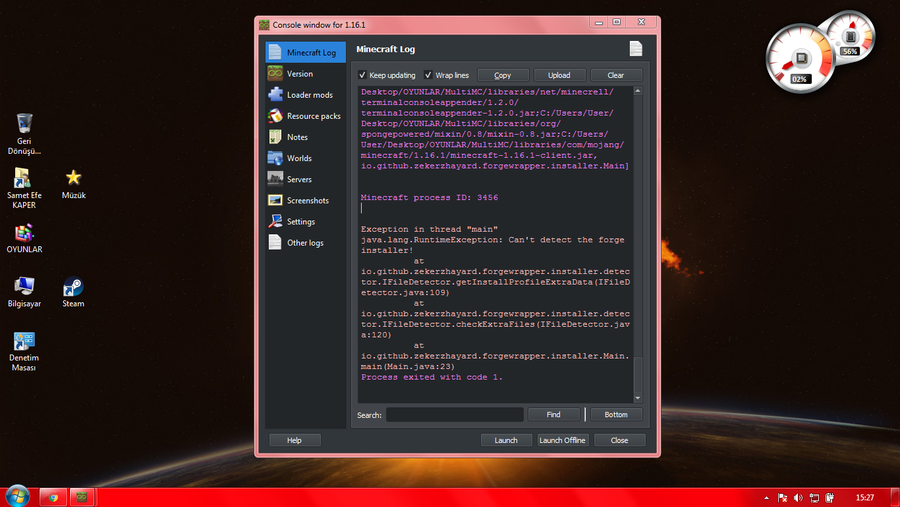Viewport: 900px width, 507px height.
Task: Select the Müzük star desktop icon
Action: click(x=73, y=184)
